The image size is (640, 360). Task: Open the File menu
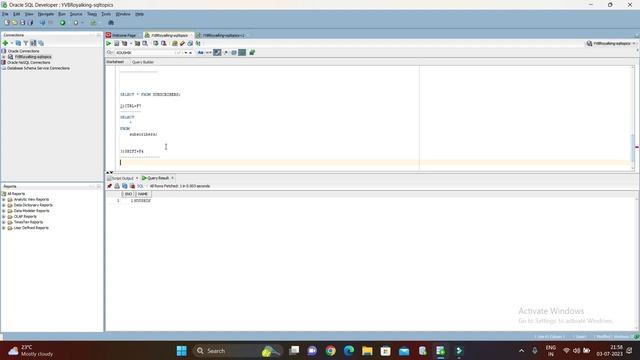tap(5, 14)
